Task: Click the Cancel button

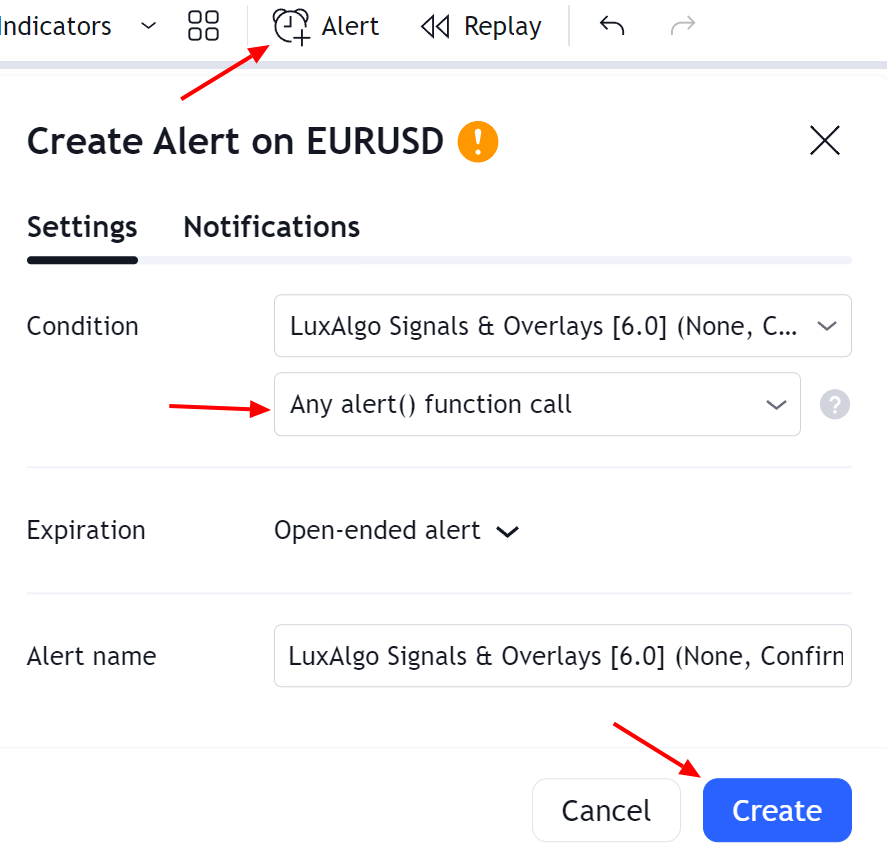Action: coord(606,810)
